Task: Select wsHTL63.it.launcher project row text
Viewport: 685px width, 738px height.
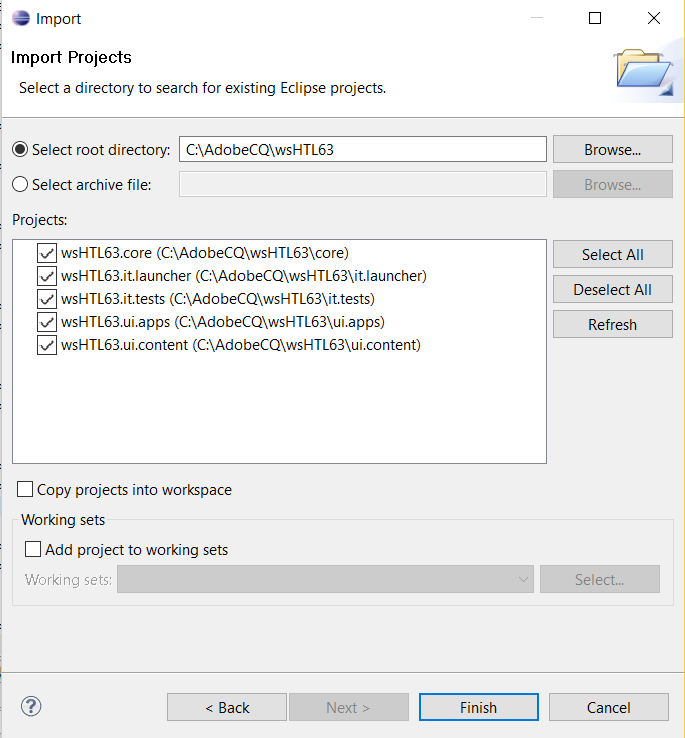Action: tap(244, 276)
